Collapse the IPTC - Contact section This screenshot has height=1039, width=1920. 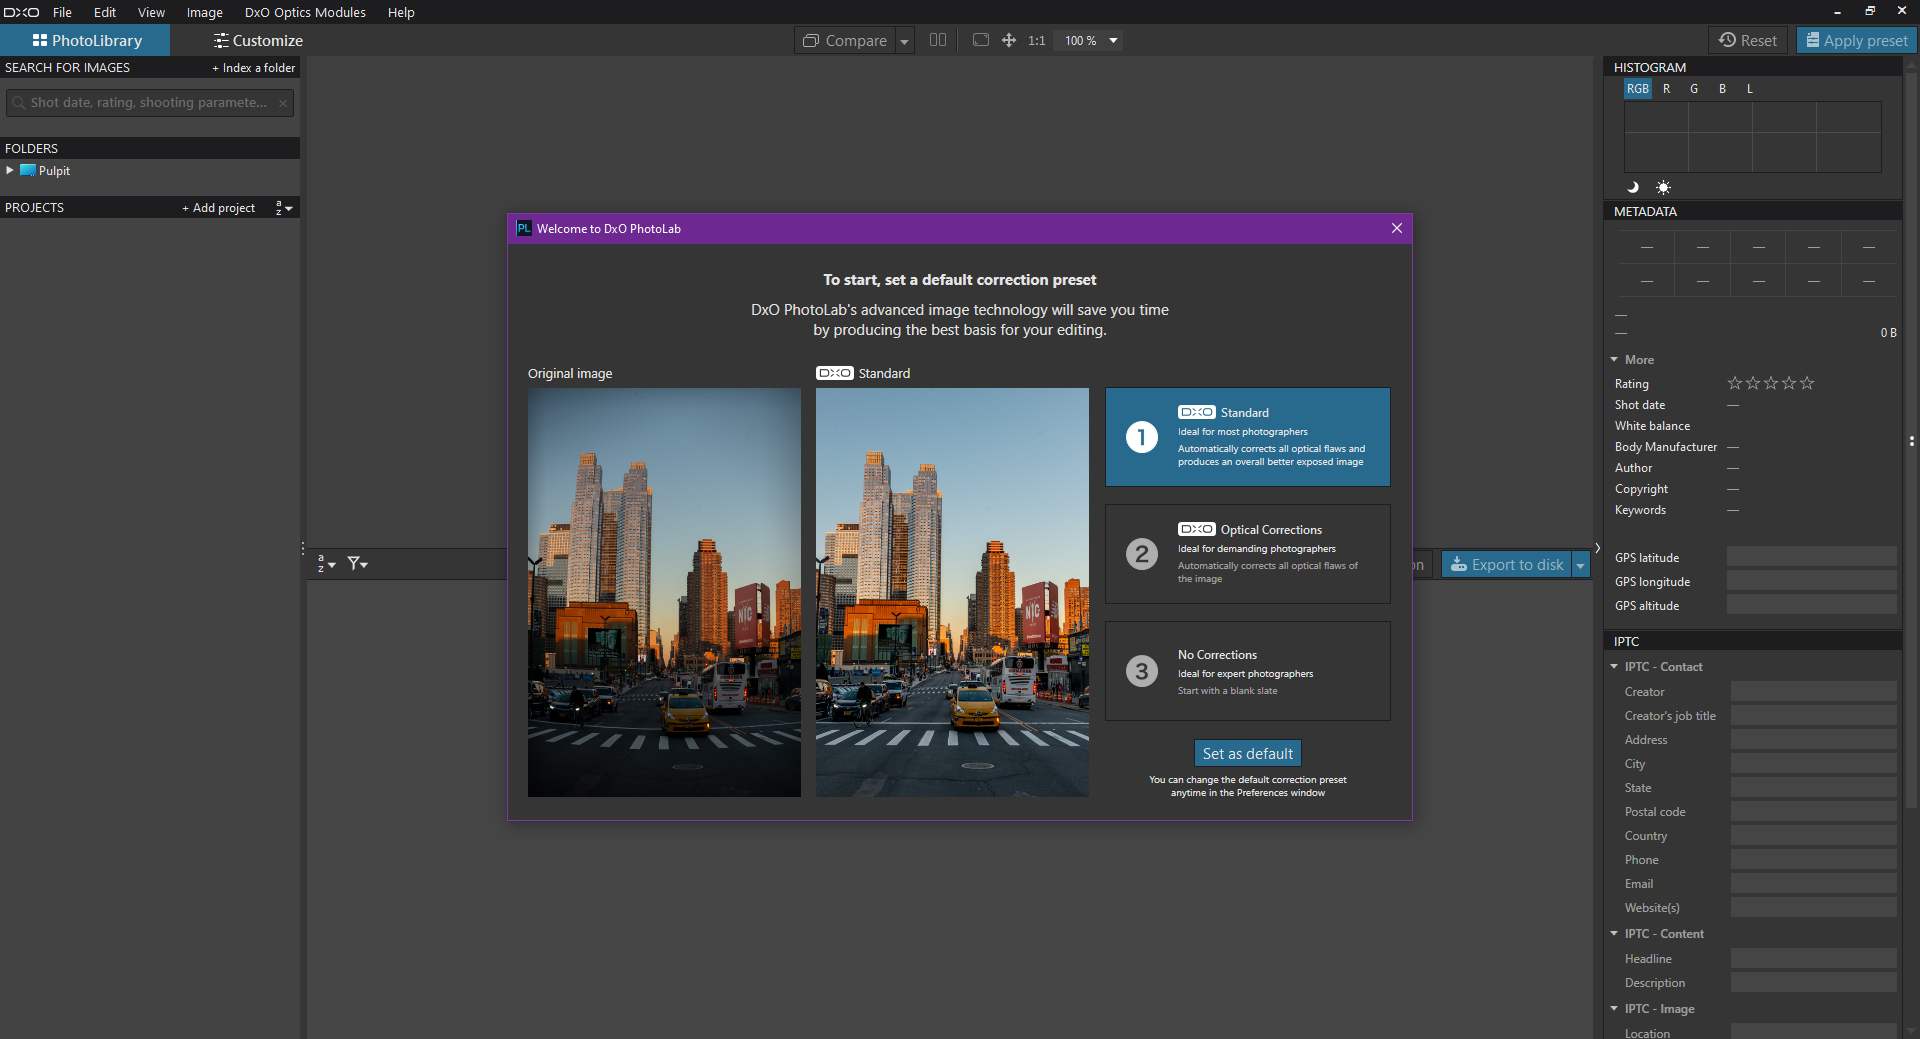(1614, 666)
